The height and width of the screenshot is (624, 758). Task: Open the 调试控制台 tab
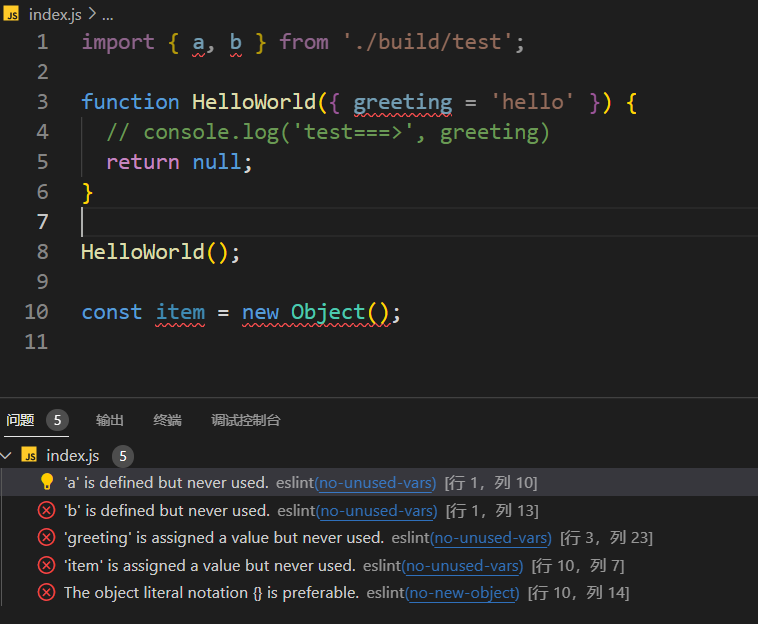(x=245, y=420)
